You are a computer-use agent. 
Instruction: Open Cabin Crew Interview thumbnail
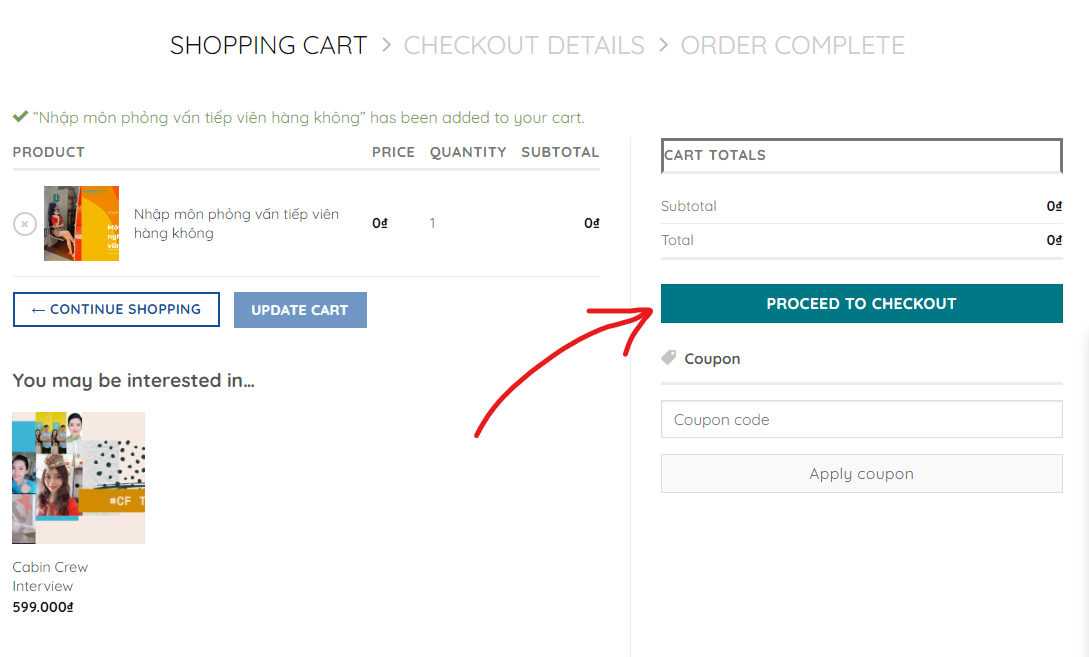tap(78, 478)
